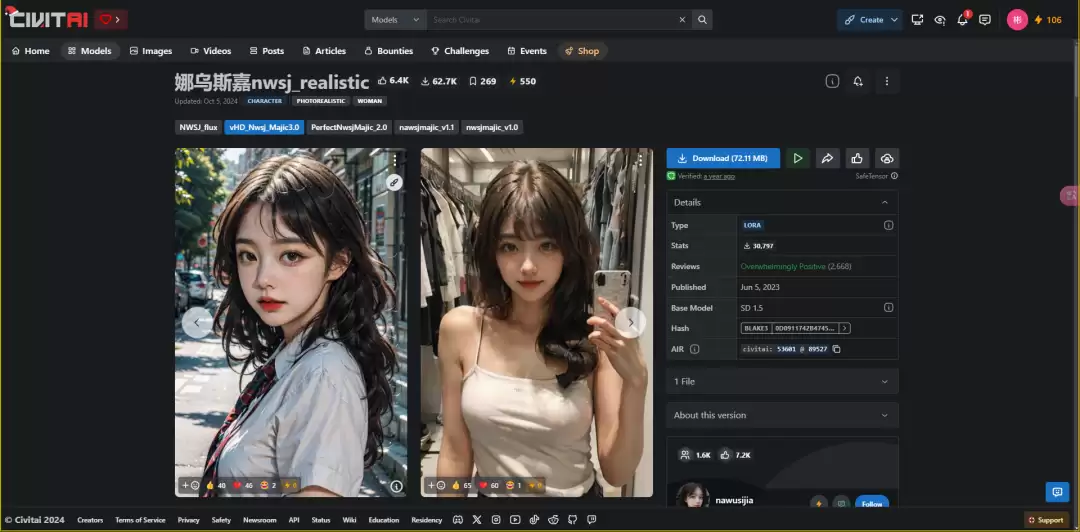Switch to the Images navigation tab
The height and width of the screenshot is (532, 1080).
click(151, 51)
